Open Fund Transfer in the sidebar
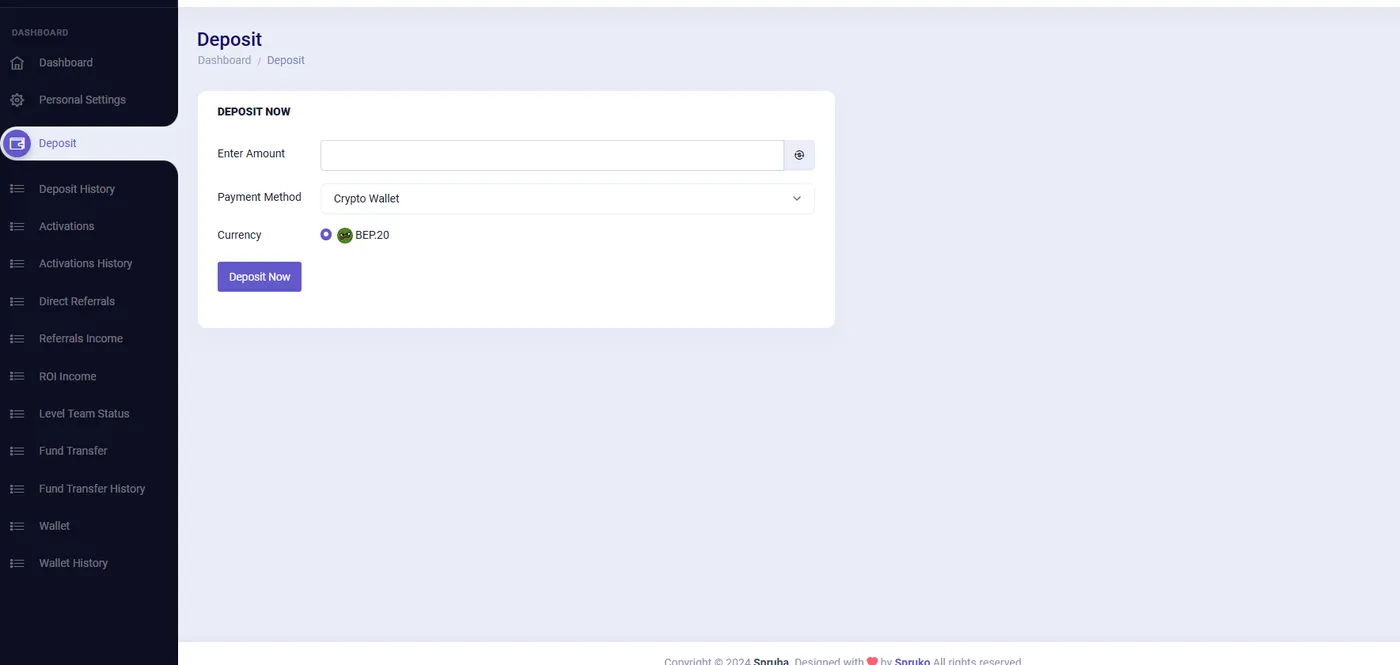This screenshot has width=1400, height=665. coord(73,451)
